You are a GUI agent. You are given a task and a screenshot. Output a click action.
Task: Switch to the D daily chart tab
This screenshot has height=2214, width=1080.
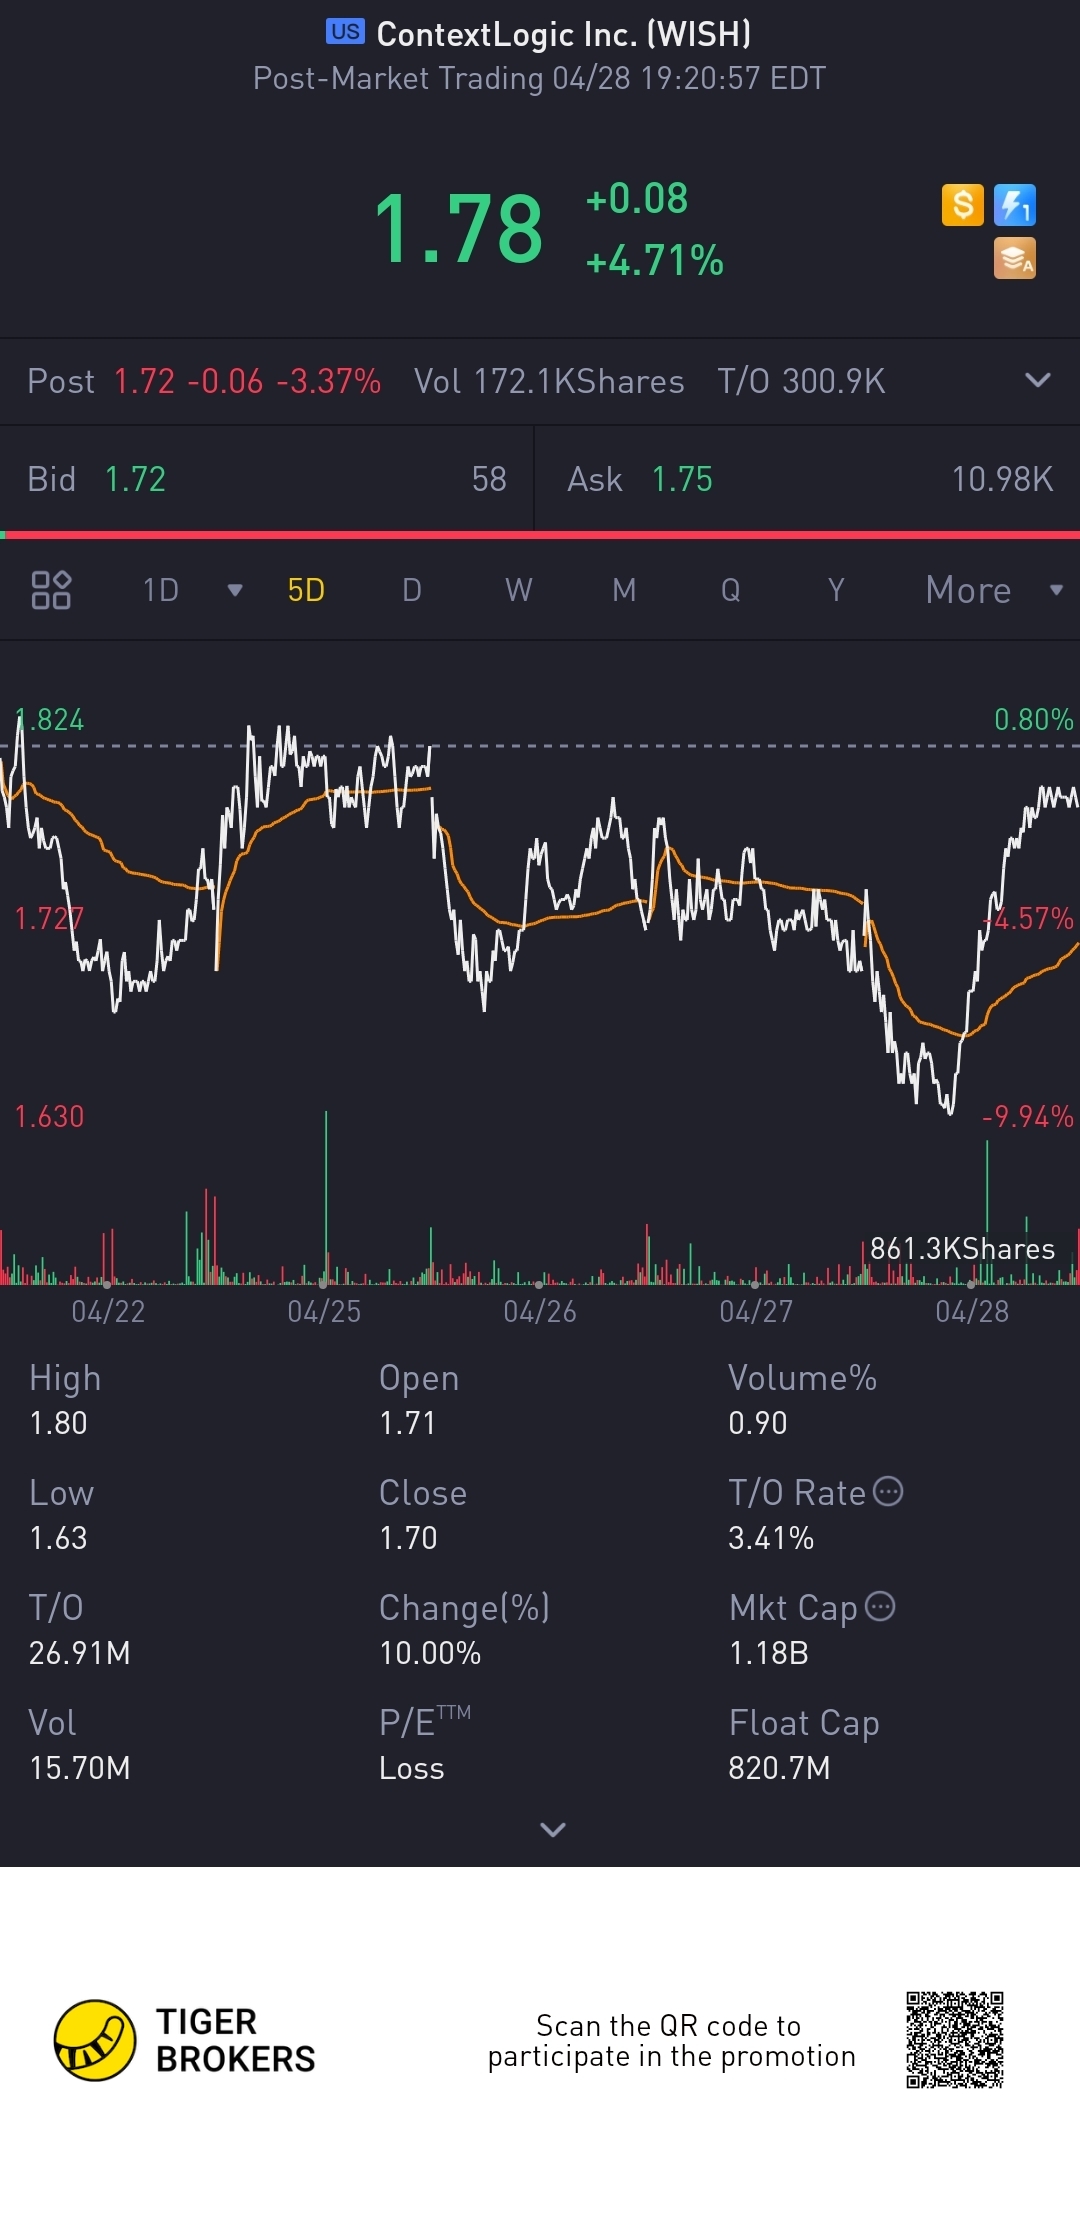(x=412, y=590)
